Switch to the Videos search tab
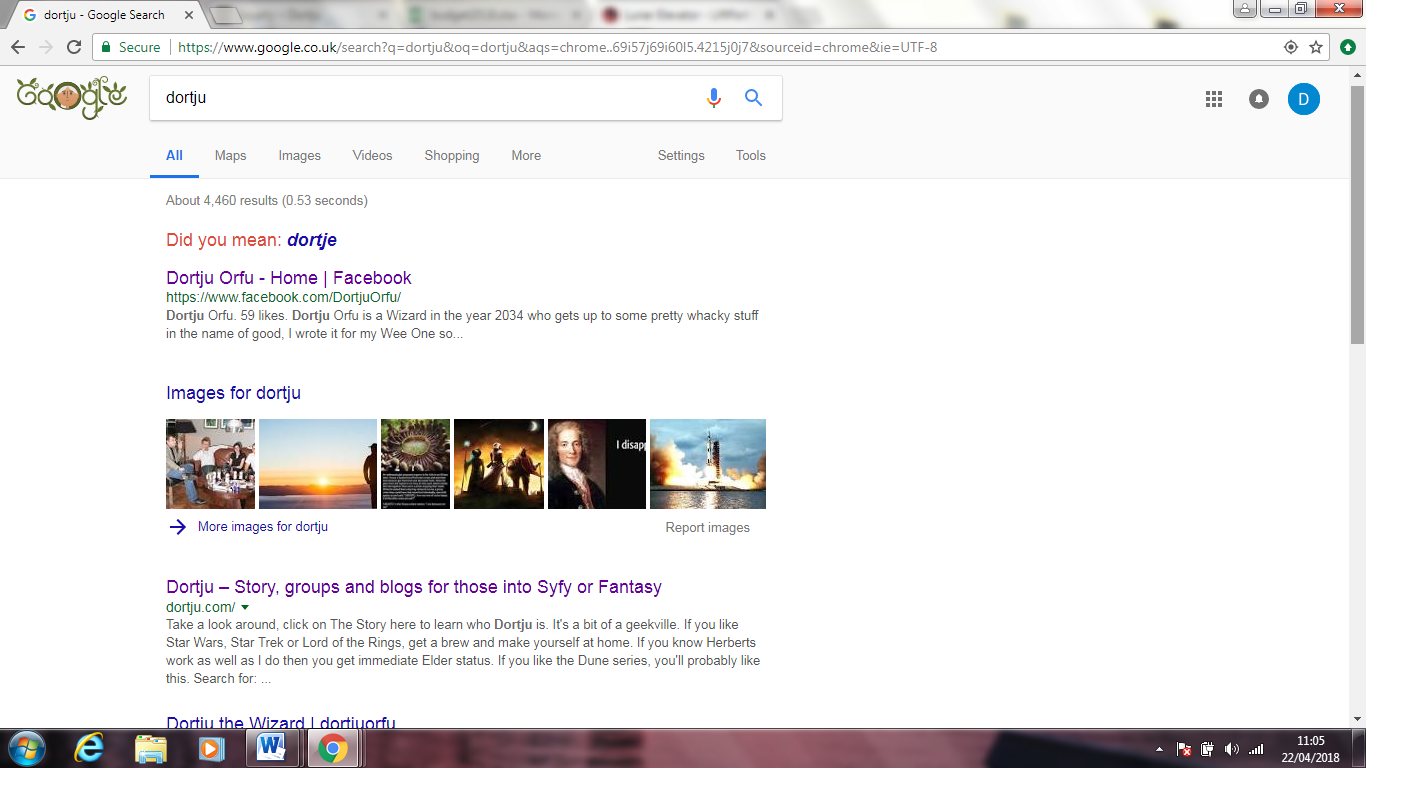Screen dimensions: 1417x804 tap(372, 156)
